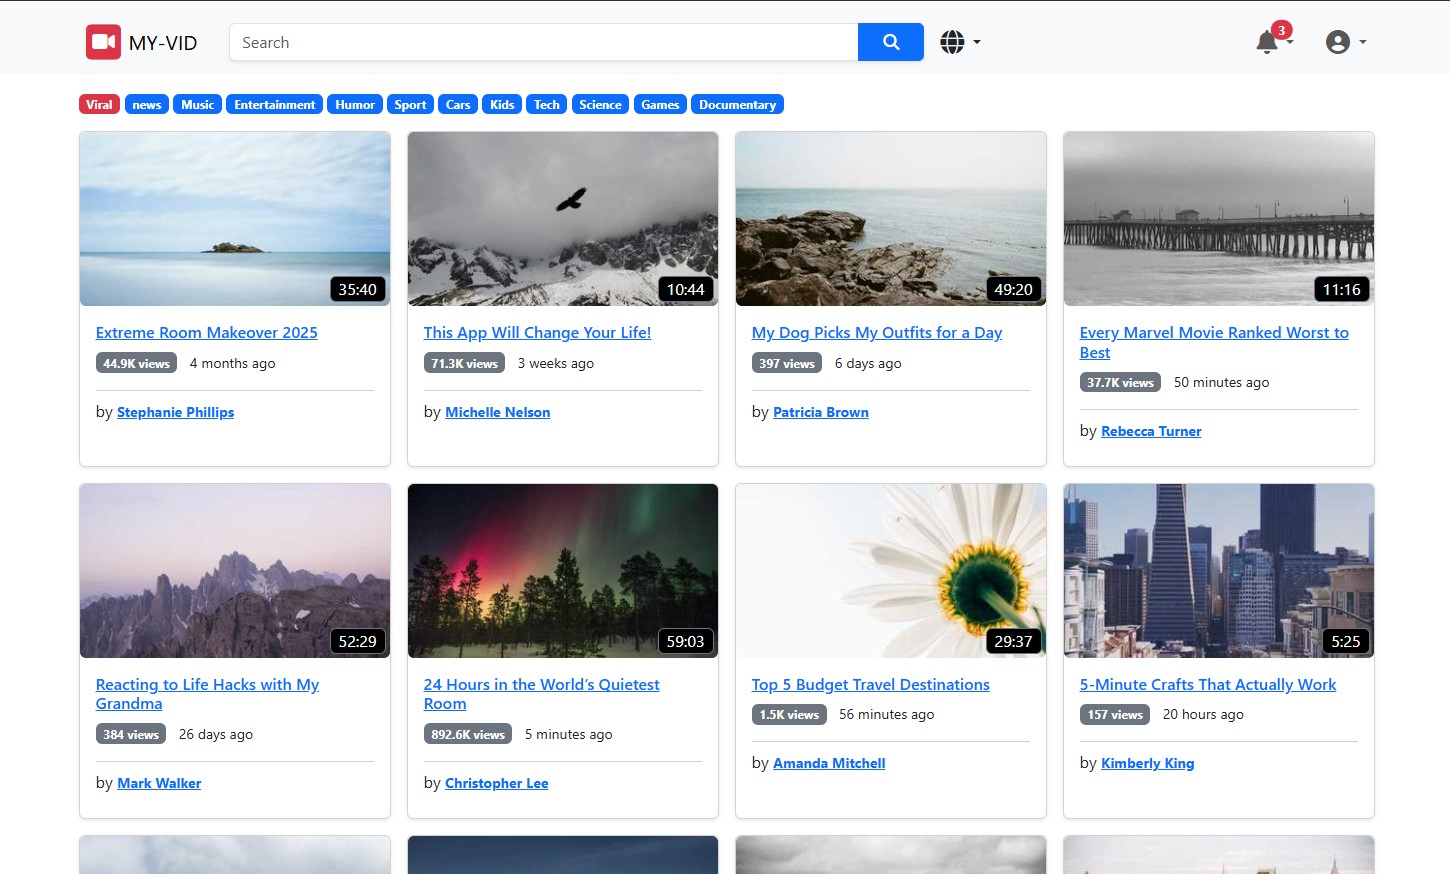Visit Rebecca Turner channel link

pyautogui.click(x=1151, y=431)
